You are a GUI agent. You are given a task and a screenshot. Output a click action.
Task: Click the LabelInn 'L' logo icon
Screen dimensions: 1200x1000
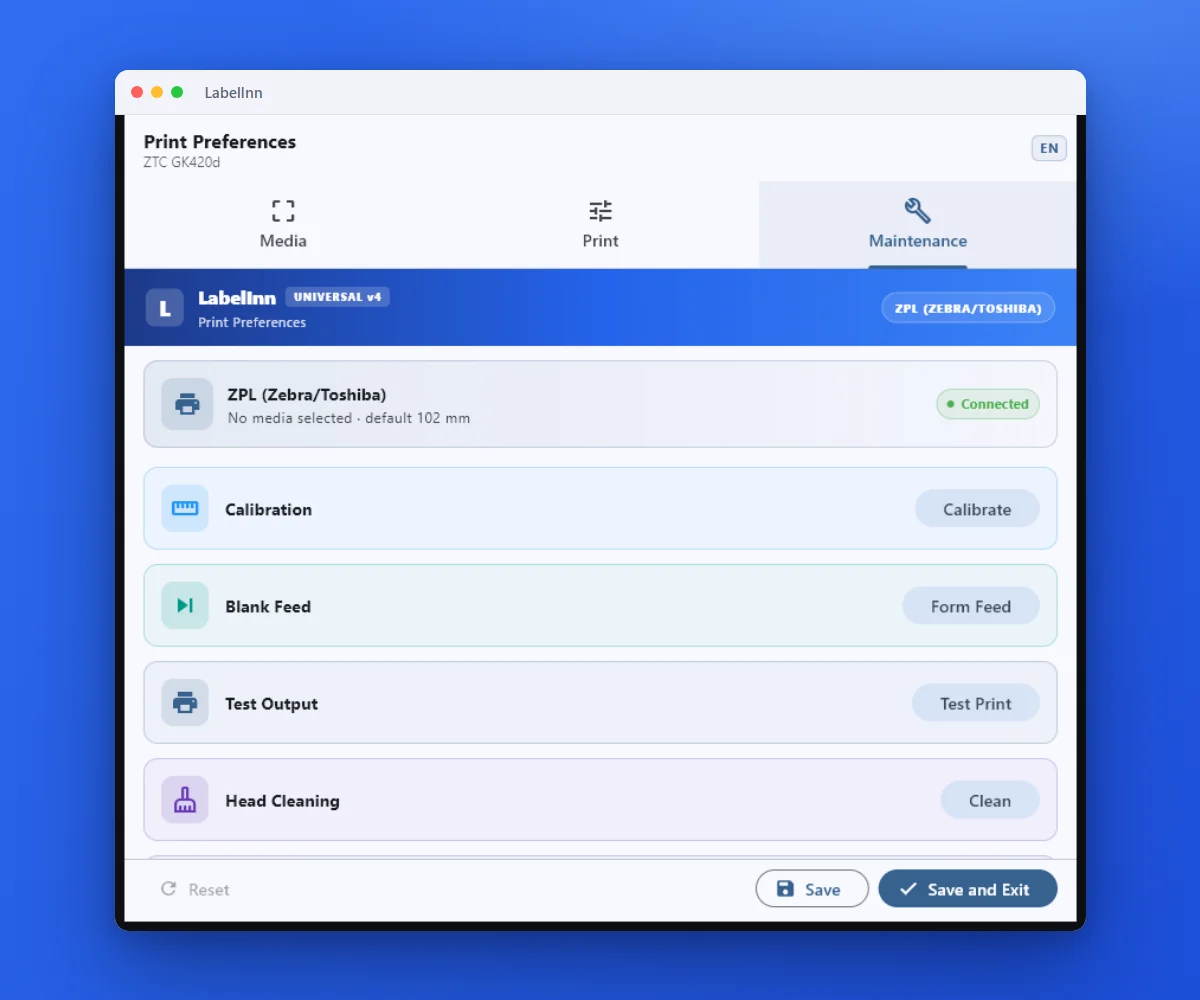[165, 308]
